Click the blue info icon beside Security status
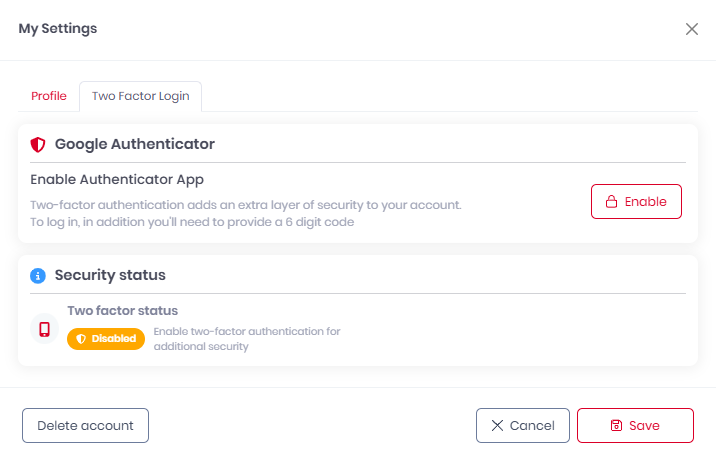 38,275
